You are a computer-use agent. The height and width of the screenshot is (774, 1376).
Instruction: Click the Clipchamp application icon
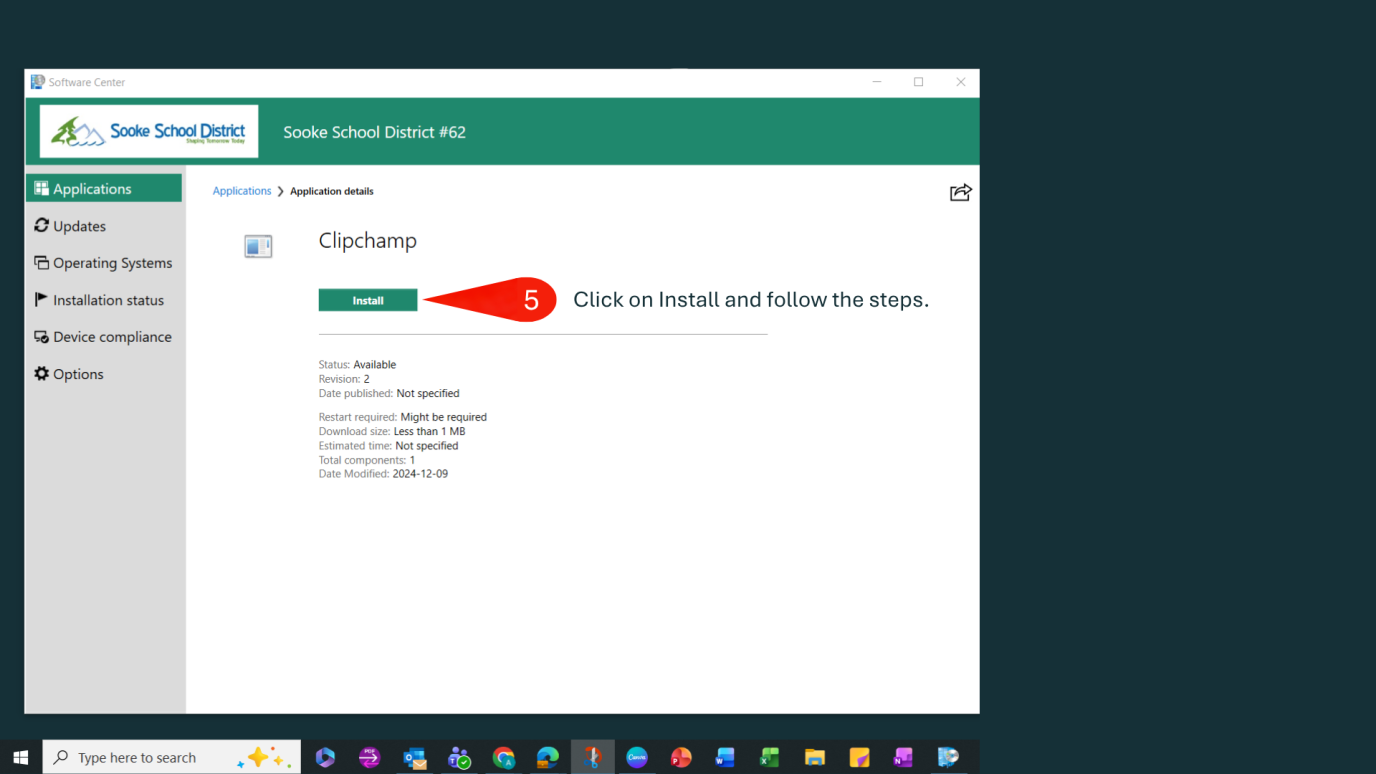click(x=258, y=245)
